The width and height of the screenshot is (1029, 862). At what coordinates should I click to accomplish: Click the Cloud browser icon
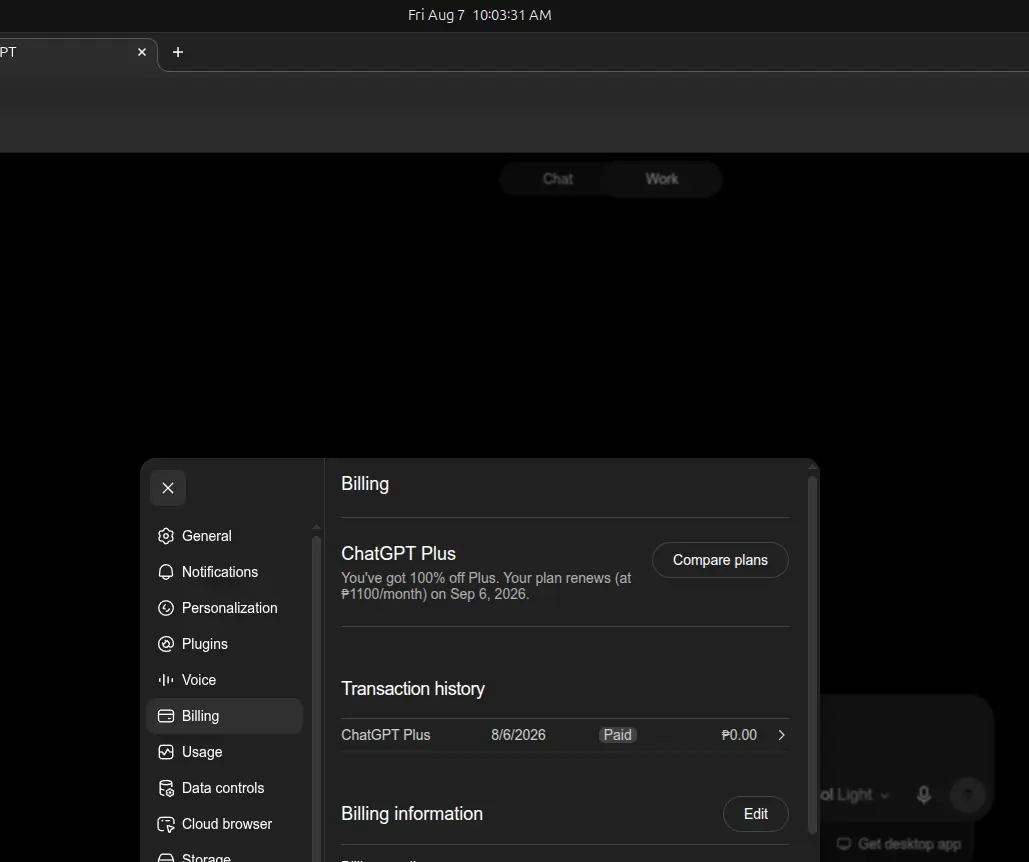click(166, 825)
